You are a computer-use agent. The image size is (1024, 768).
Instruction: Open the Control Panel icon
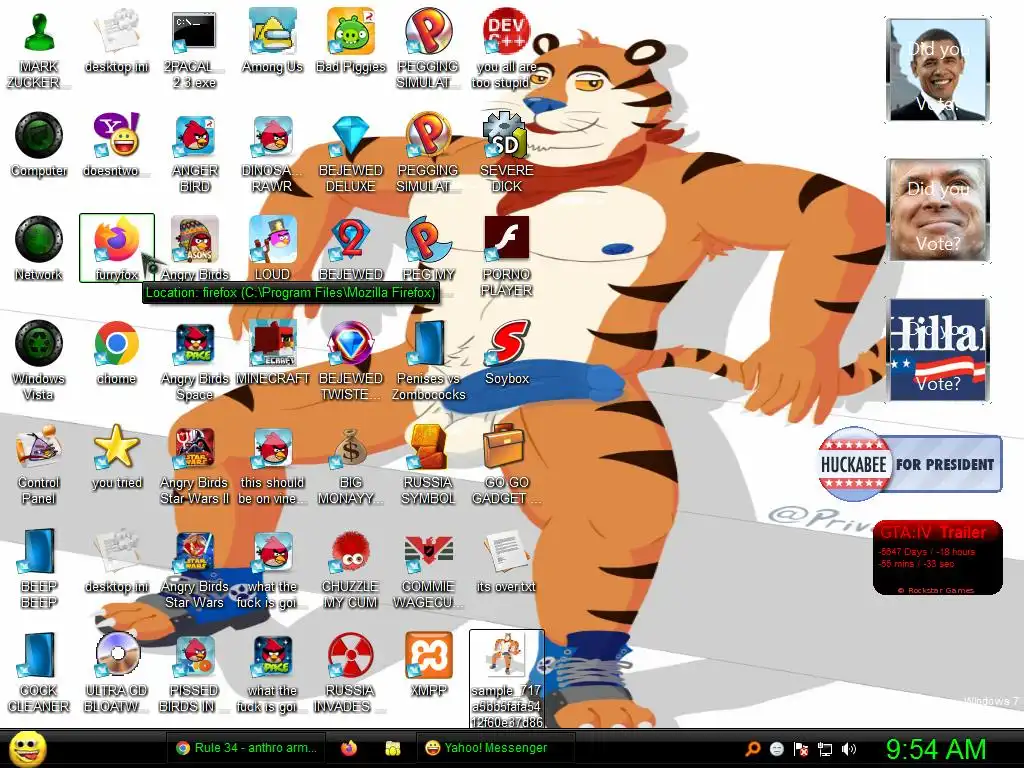coord(39,447)
